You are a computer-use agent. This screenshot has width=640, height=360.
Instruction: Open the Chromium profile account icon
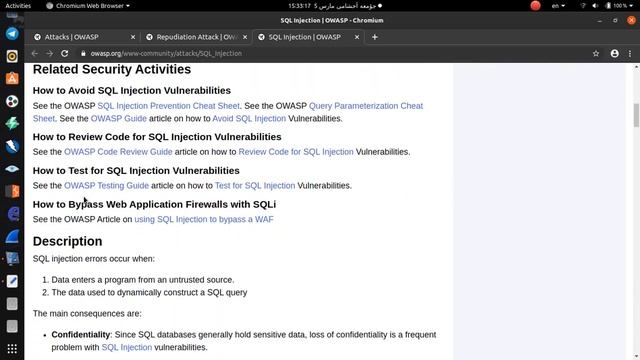point(614,53)
